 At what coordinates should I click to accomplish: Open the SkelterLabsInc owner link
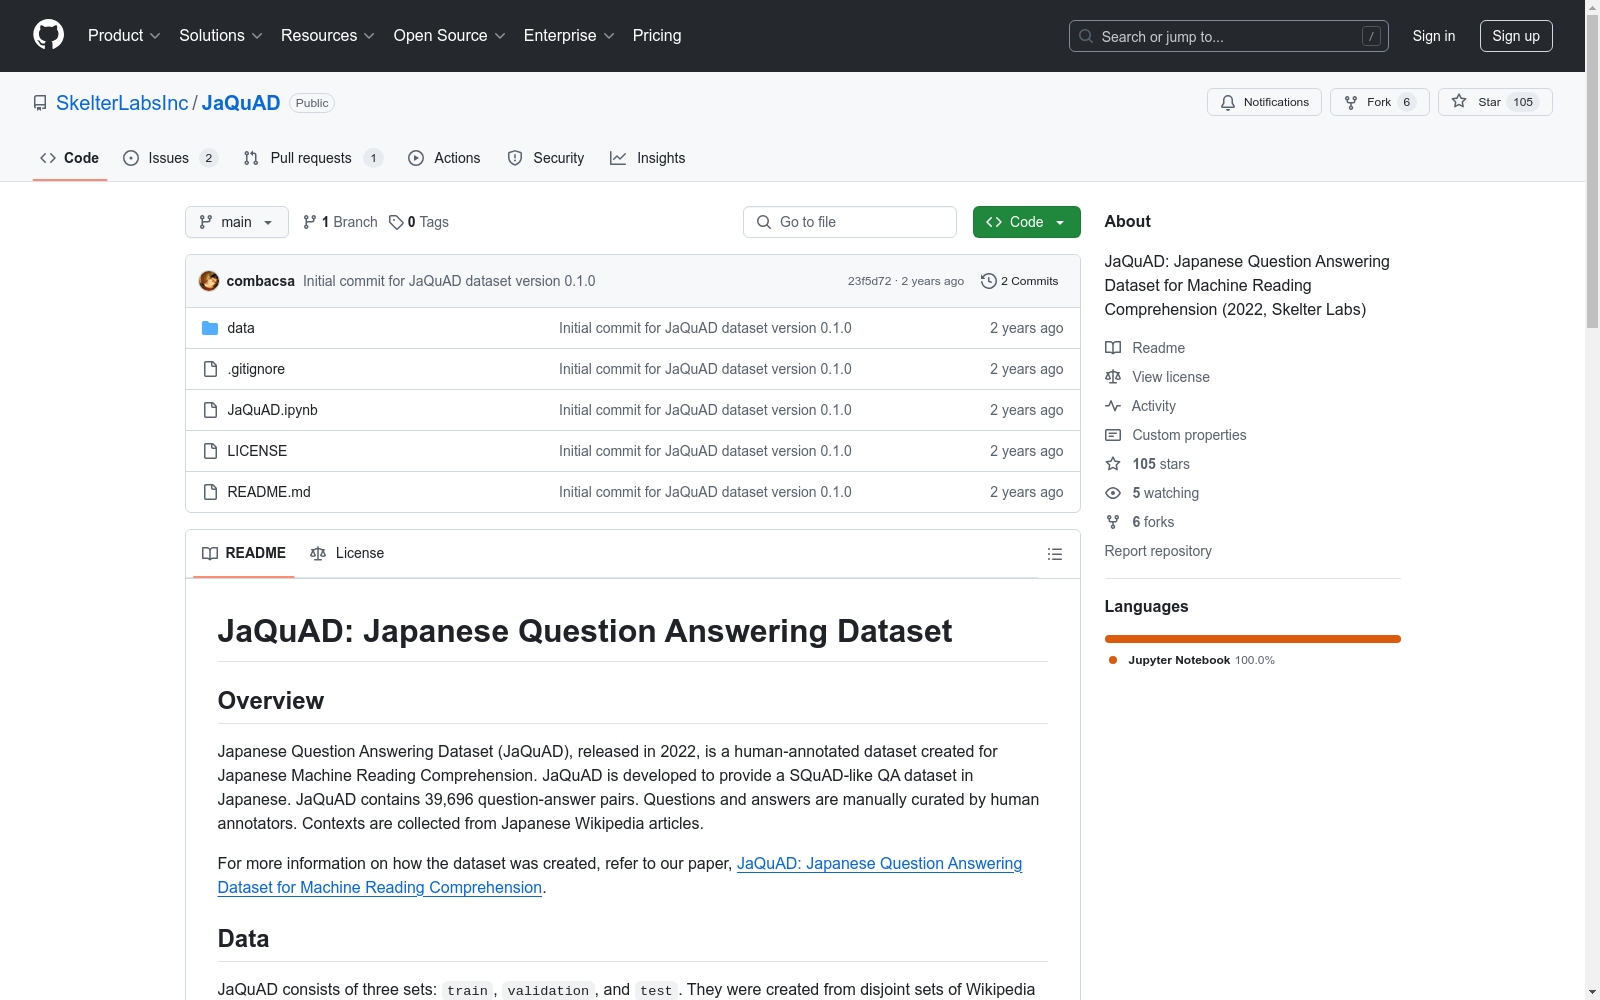[x=122, y=103]
